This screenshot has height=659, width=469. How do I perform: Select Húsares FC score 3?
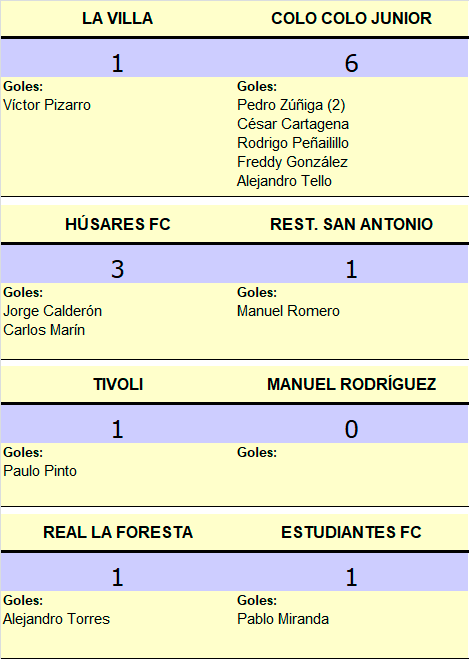click(x=117, y=269)
